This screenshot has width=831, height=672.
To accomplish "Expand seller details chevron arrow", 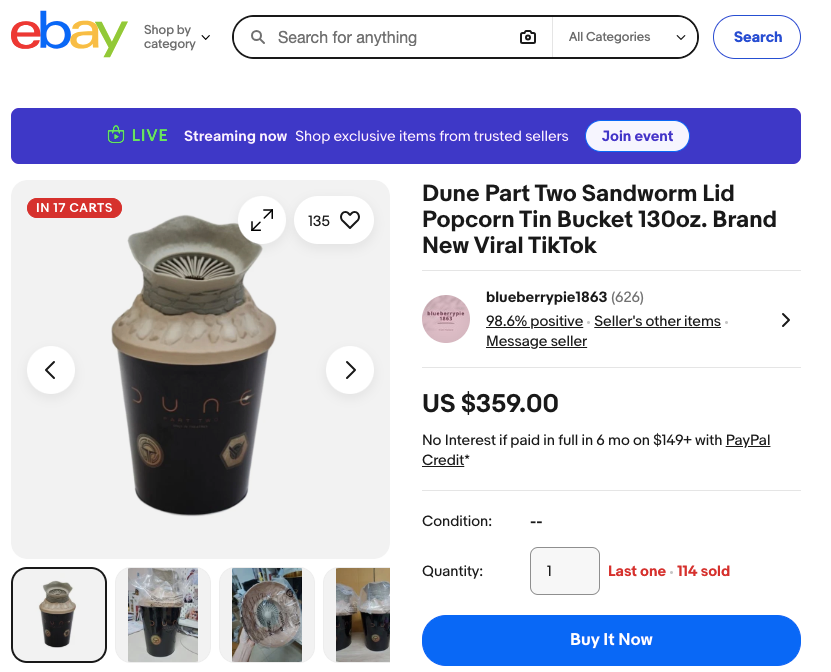I will (x=785, y=320).
